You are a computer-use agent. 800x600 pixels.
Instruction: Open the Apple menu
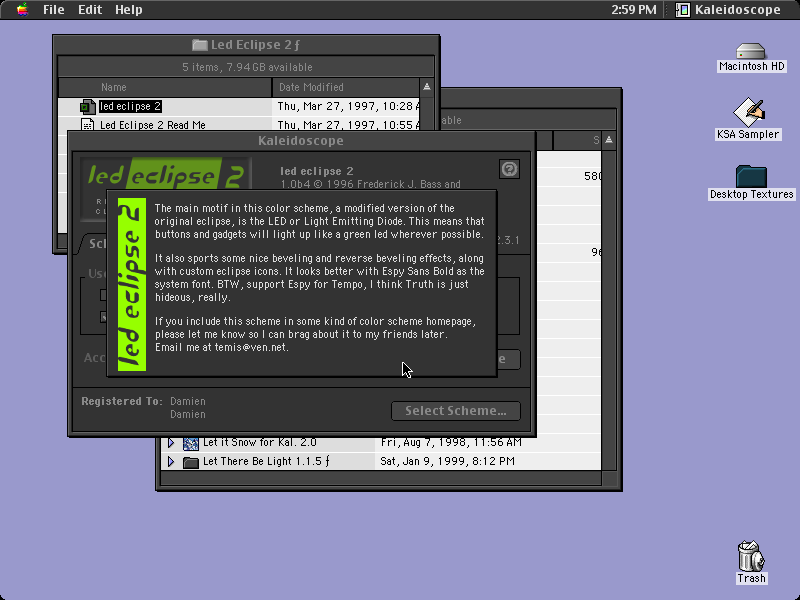click(22, 10)
